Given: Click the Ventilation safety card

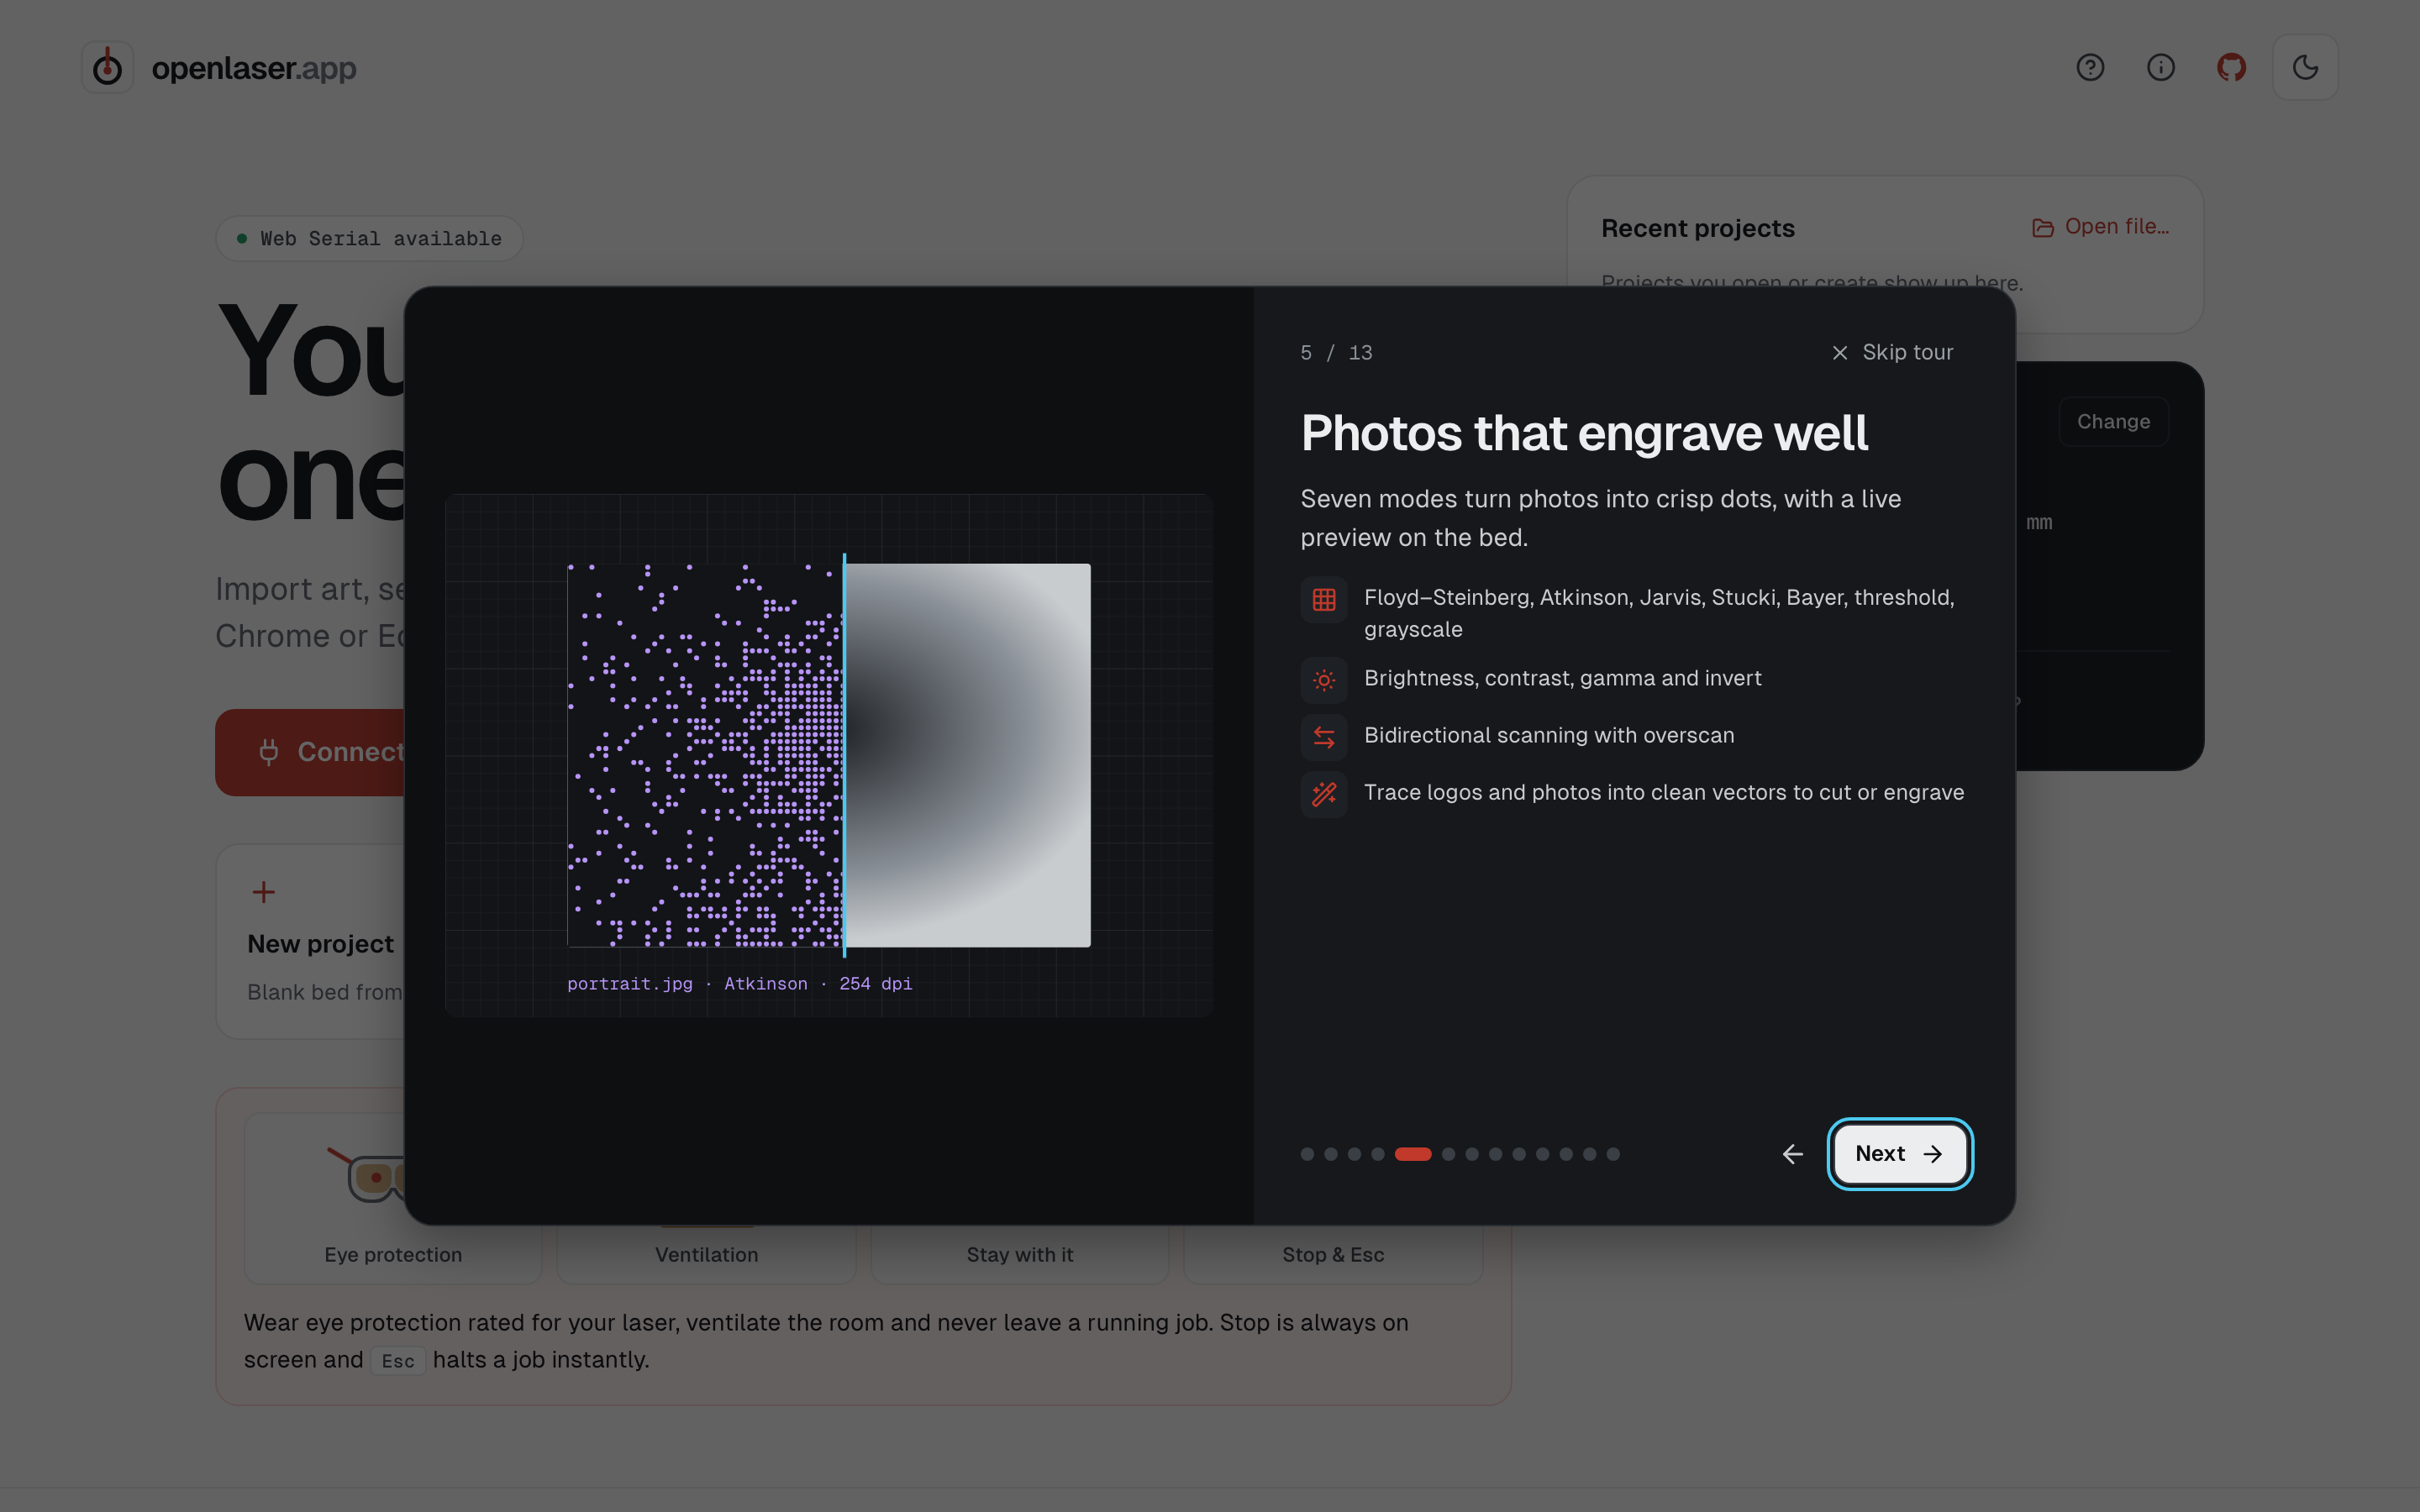Looking at the screenshot, I should pos(706,1254).
